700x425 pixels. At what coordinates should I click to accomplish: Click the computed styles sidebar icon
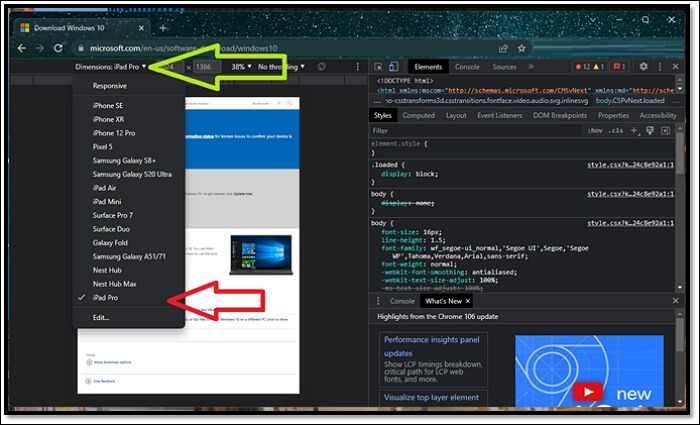coord(666,130)
